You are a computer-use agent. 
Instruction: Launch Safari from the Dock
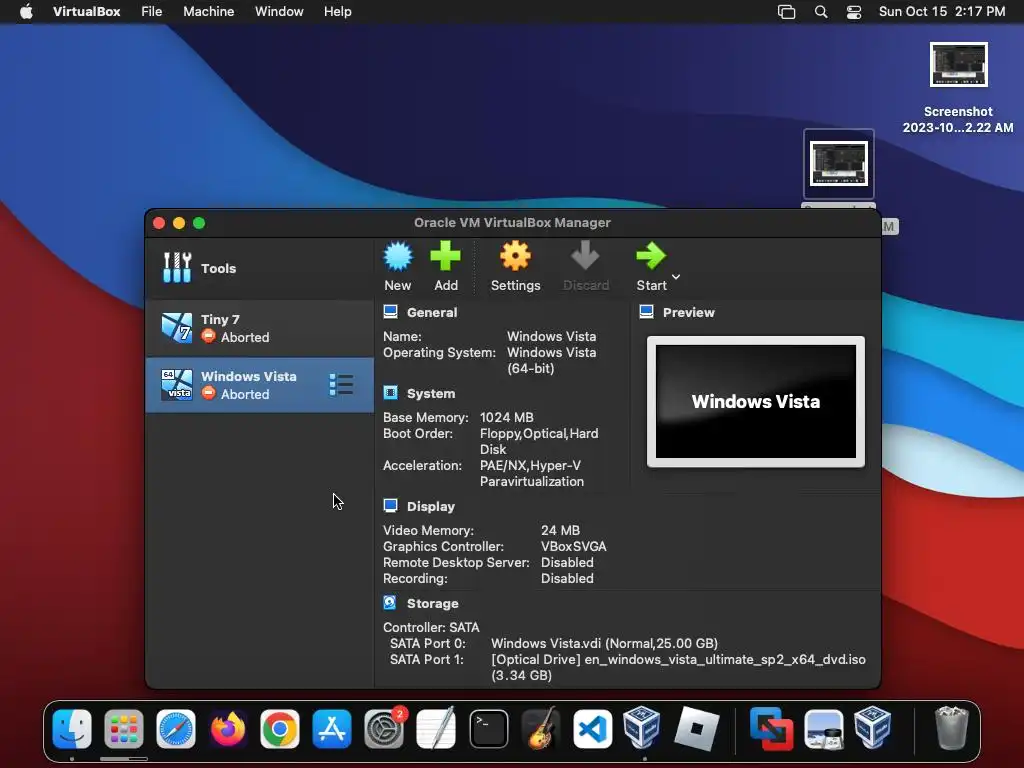tap(176, 728)
